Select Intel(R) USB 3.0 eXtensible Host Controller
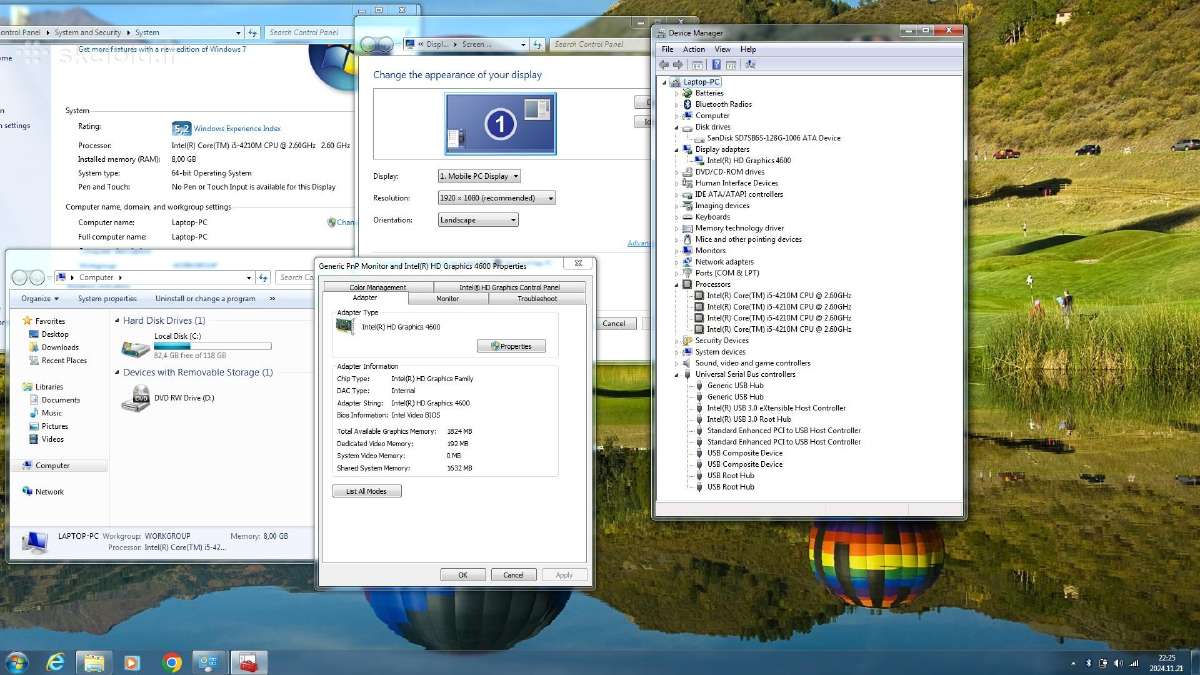The height and width of the screenshot is (675, 1200). (776, 408)
